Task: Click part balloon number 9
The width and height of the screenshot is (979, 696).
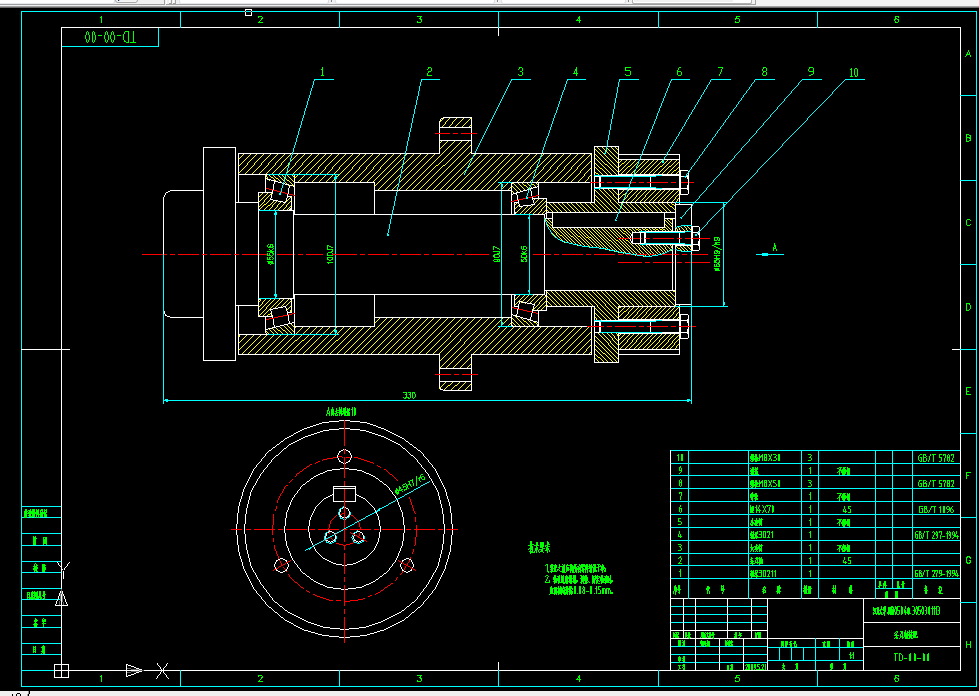Action: [x=811, y=72]
